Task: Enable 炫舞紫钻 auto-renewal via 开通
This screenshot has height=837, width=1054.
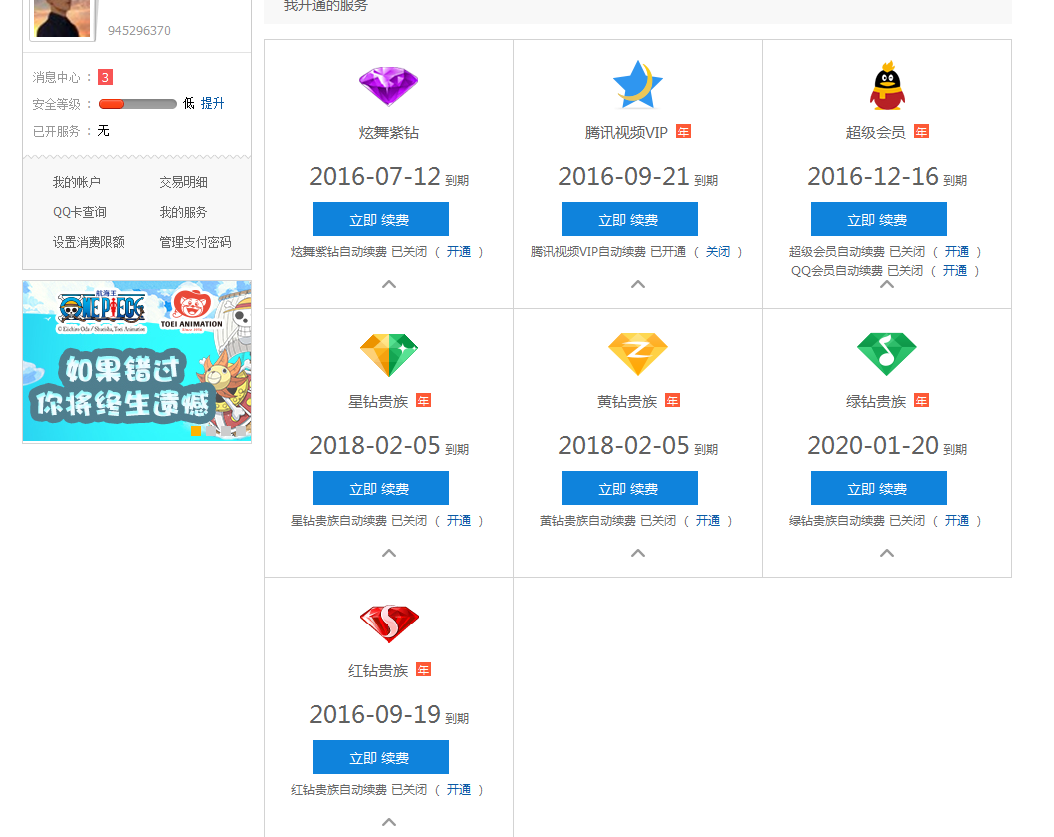Action: (459, 251)
